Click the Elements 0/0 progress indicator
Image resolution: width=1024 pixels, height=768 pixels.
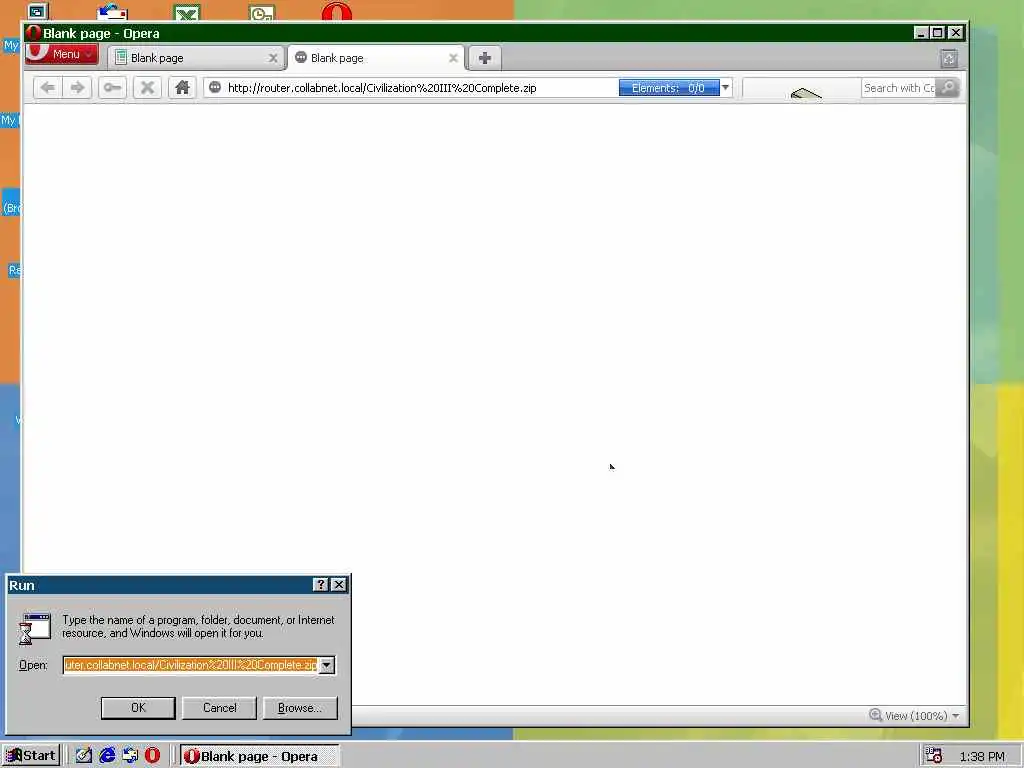pyautogui.click(x=669, y=88)
